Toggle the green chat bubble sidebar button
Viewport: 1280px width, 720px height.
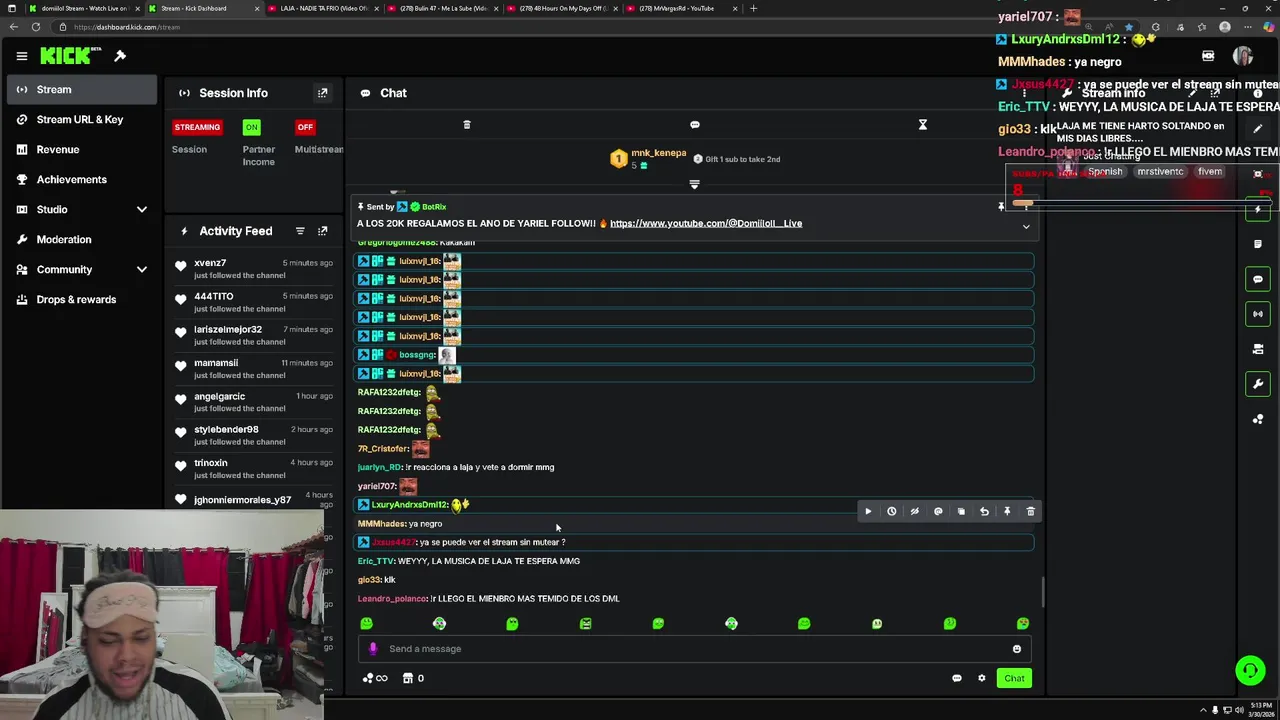coord(1258,279)
